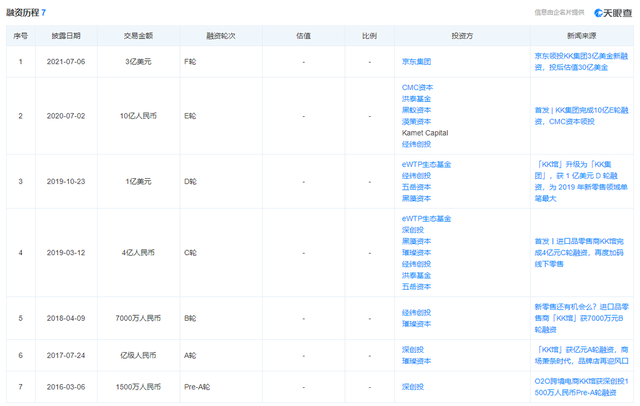The width and height of the screenshot is (640, 406).
Task: Open 渶策资本 investor link in E轮 row
Action: point(416,122)
